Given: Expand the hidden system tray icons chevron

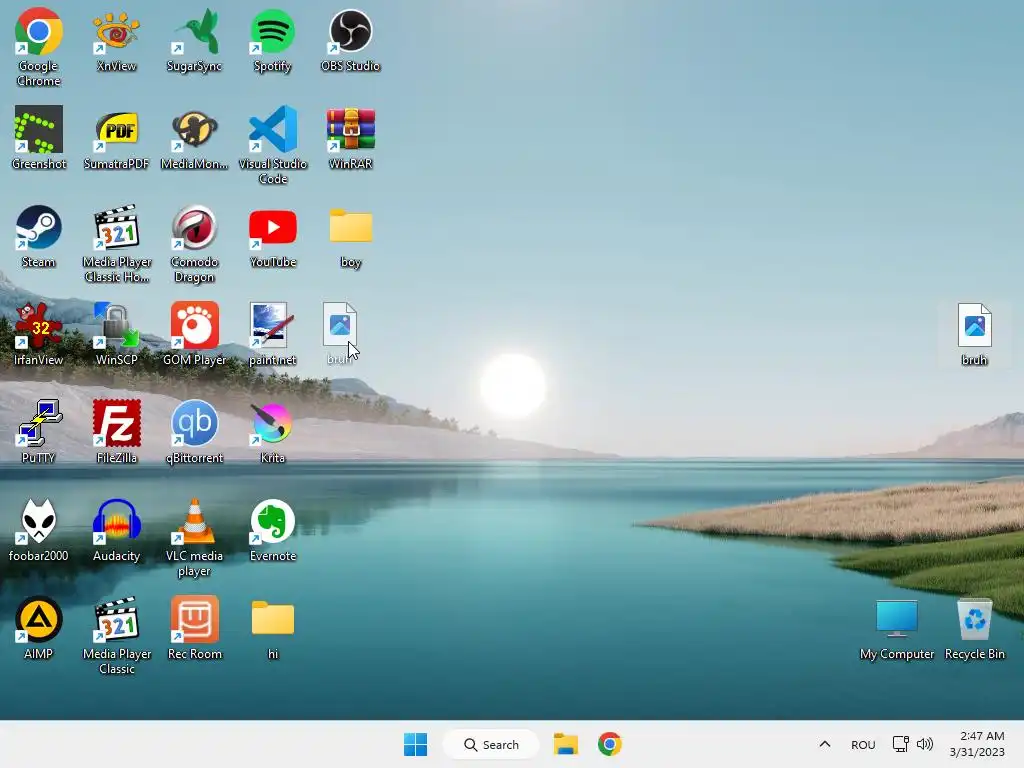Looking at the screenshot, I should 825,744.
